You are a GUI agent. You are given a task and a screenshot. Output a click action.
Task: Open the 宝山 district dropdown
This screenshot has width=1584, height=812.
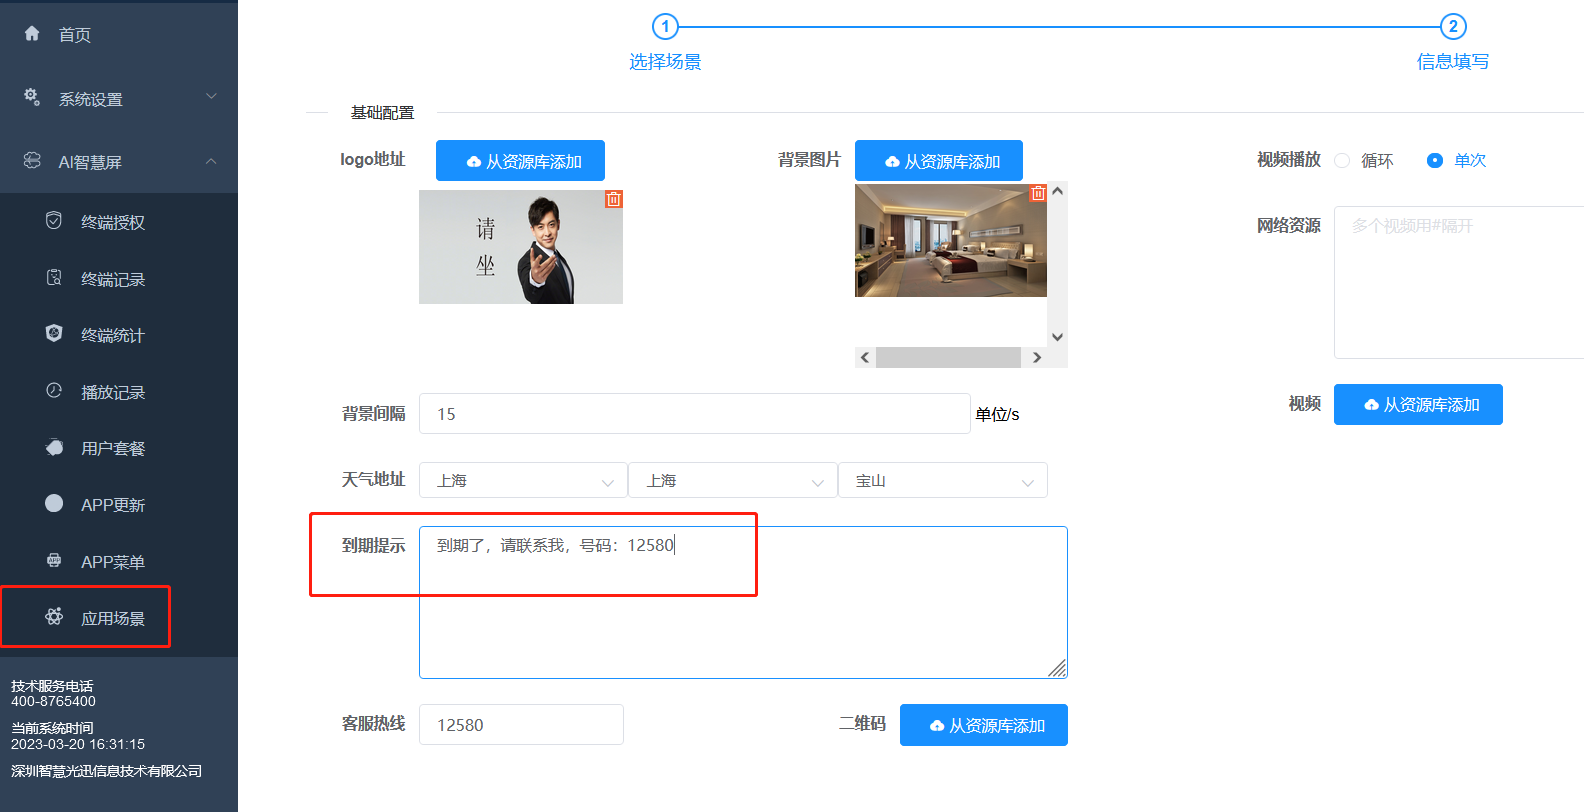point(942,481)
